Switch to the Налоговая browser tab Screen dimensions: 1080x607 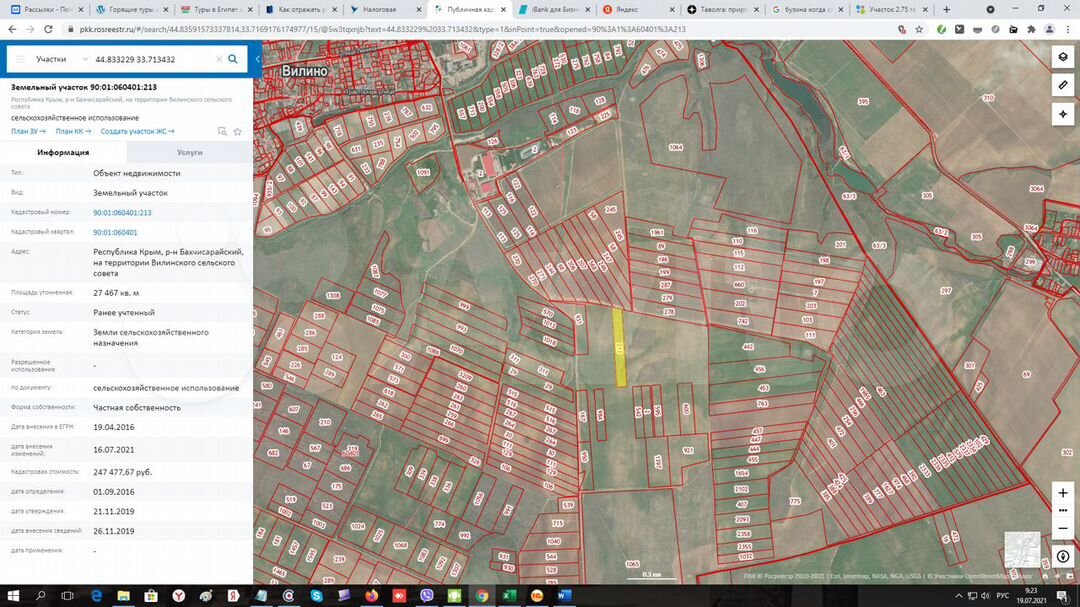pos(379,9)
